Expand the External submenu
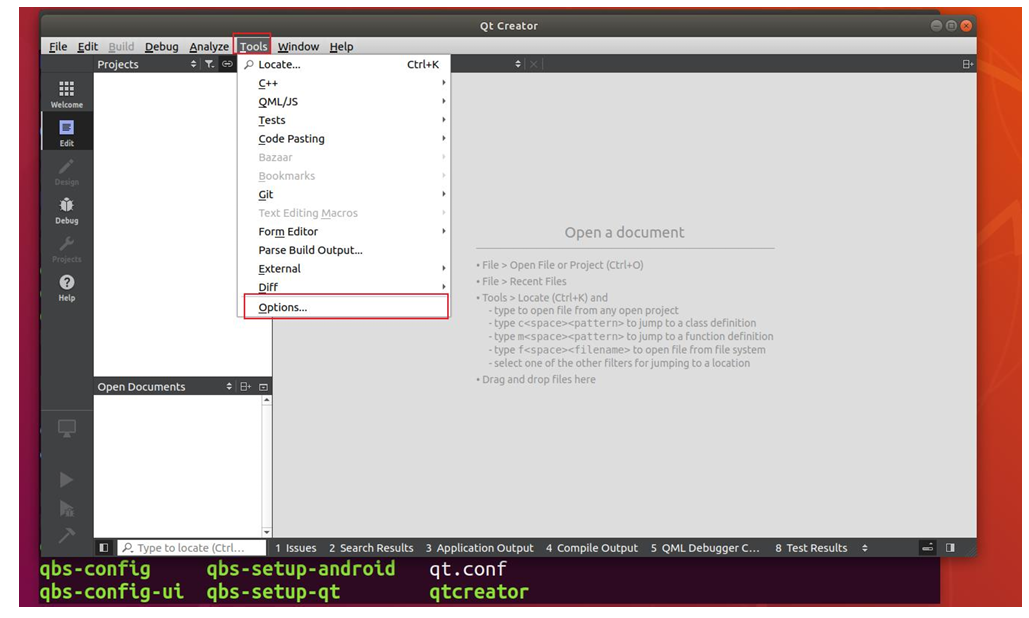1029x618 pixels. pyautogui.click(x=345, y=268)
